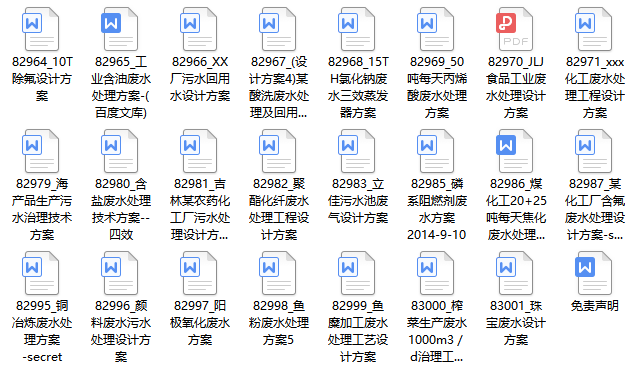Click file name '82971_xxx化工废水处理工程设计方案'
This screenshot has width=633, height=371.
(595, 87)
